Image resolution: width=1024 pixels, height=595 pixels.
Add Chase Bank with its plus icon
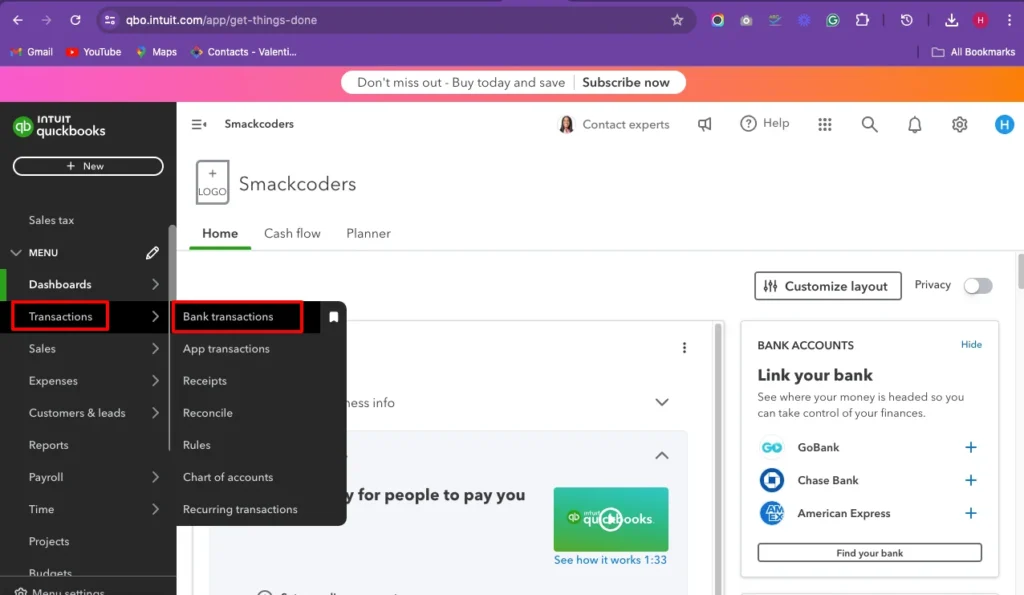coord(970,480)
